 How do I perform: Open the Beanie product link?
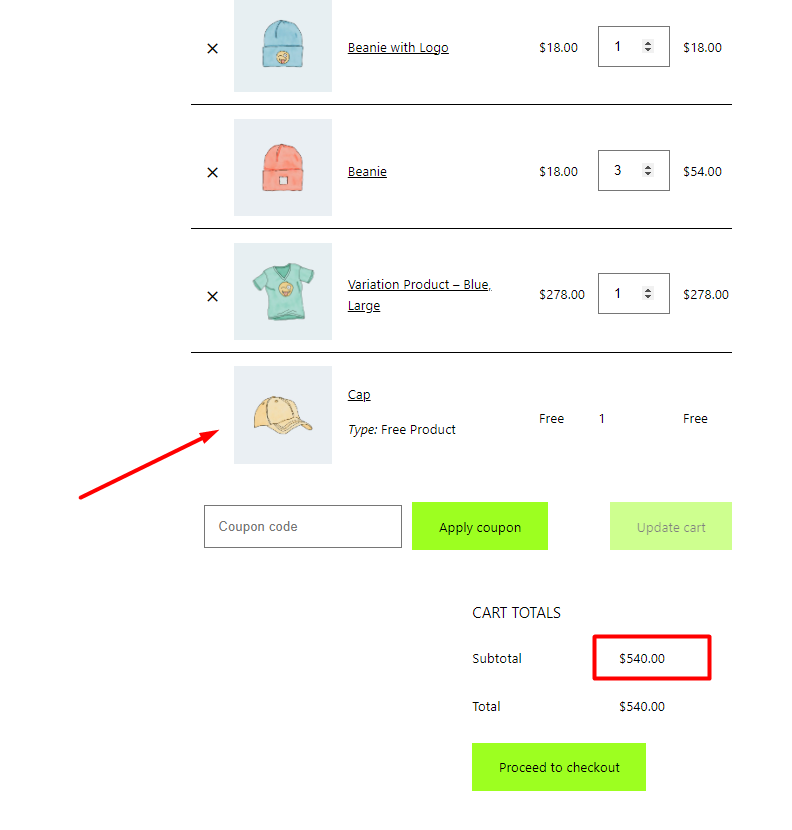click(367, 172)
